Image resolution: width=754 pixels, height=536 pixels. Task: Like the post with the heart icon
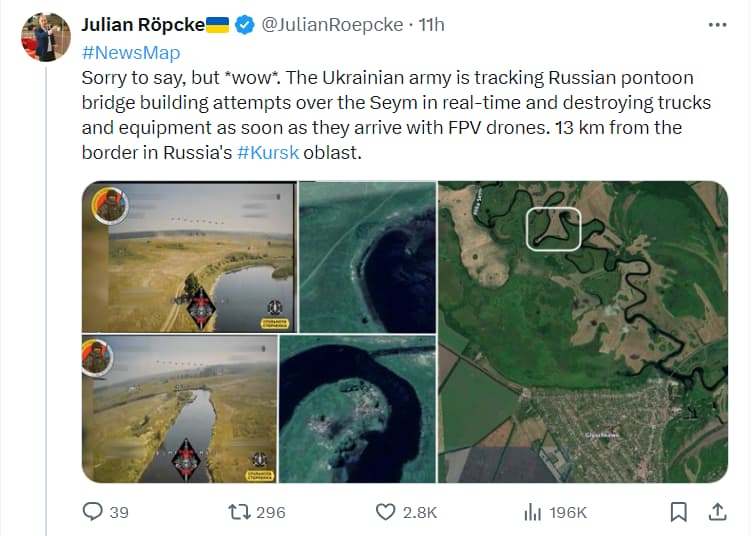click(x=385, y=511)
